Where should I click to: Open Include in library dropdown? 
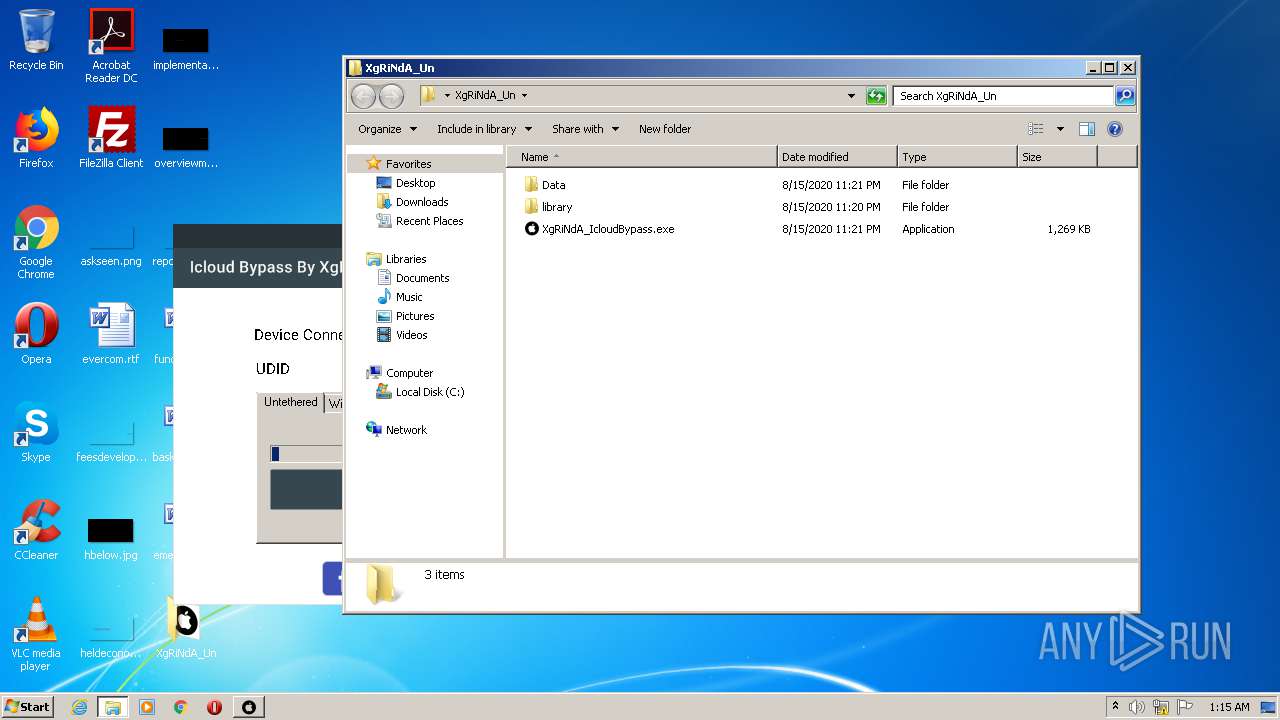coord(484,129)
